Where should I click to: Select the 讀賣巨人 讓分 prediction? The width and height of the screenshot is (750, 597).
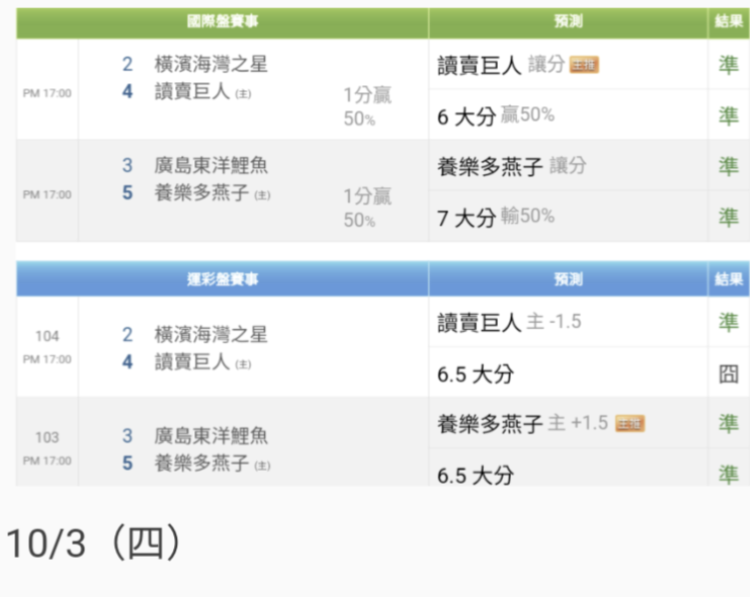[501, 65]
